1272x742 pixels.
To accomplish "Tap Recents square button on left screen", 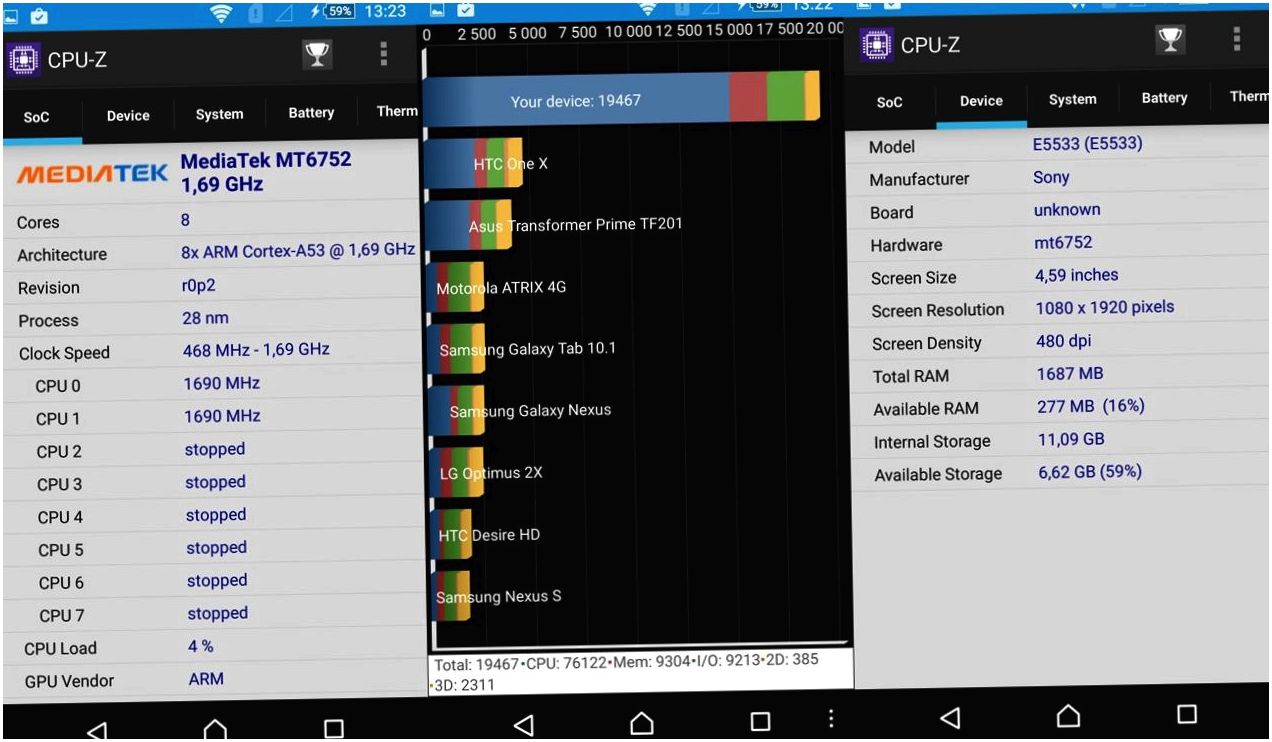I will (x=334, y=729).
